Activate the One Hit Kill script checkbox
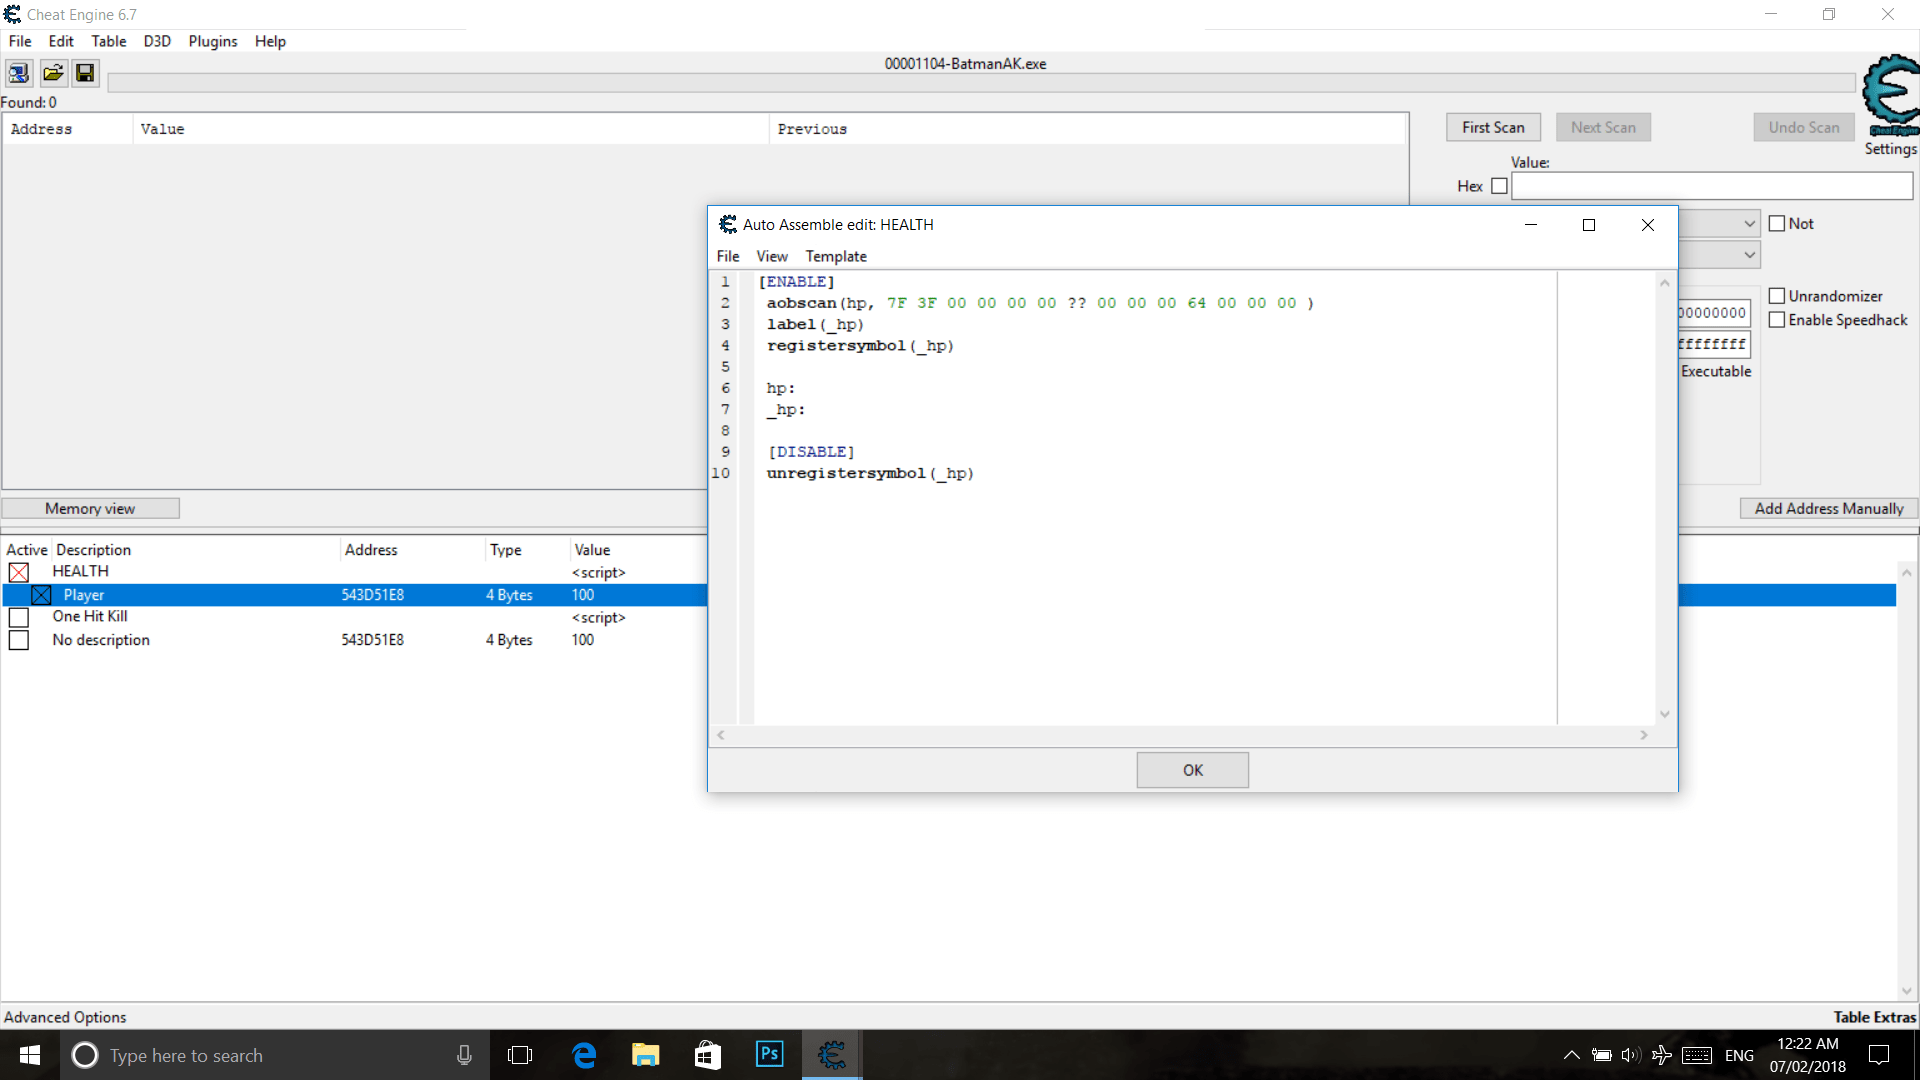 pos(19,617)
